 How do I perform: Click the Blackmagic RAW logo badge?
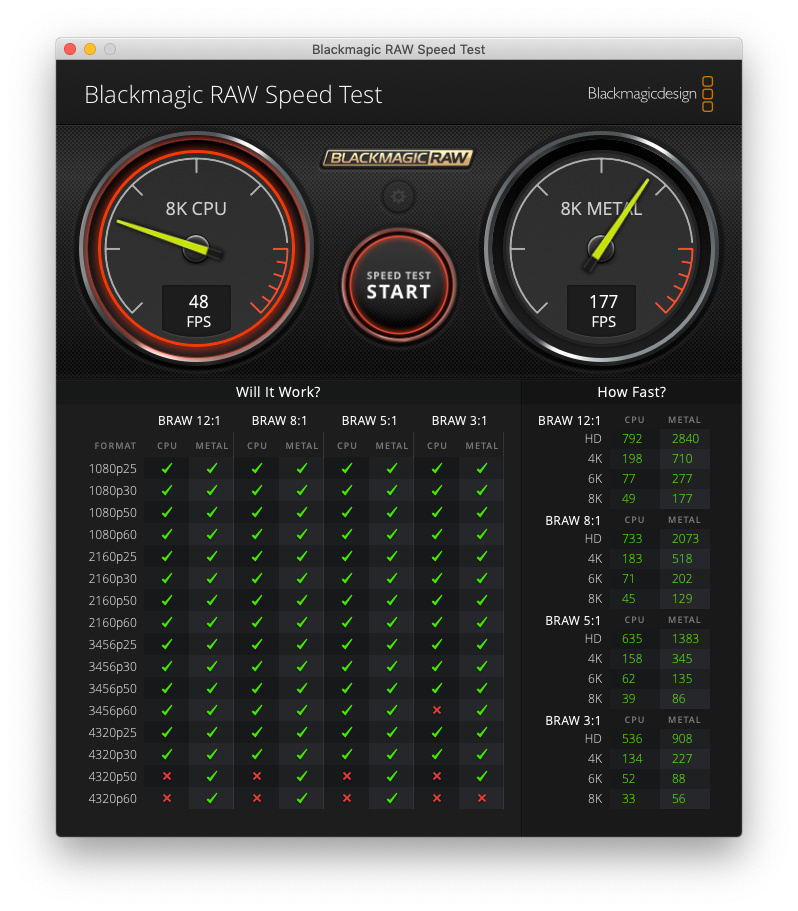pyautogui.click(x=398, y=157)
